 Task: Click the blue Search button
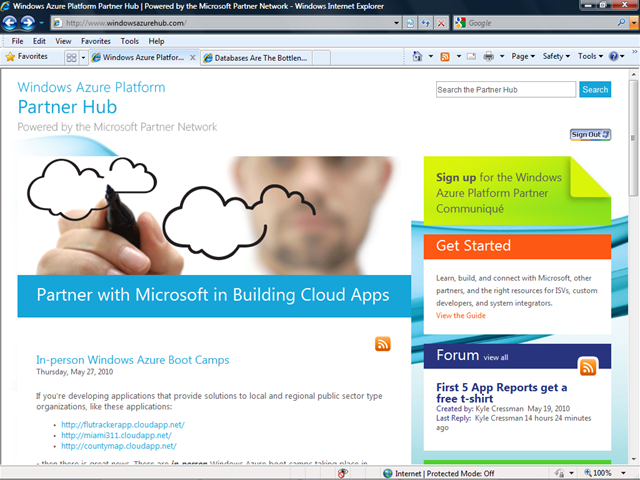pos(595,89)
